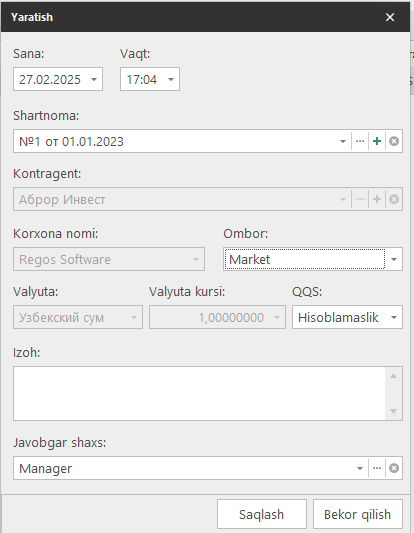Click the Kontragent plus icon
Screen dimensions: 414x533
pos(377,199)
